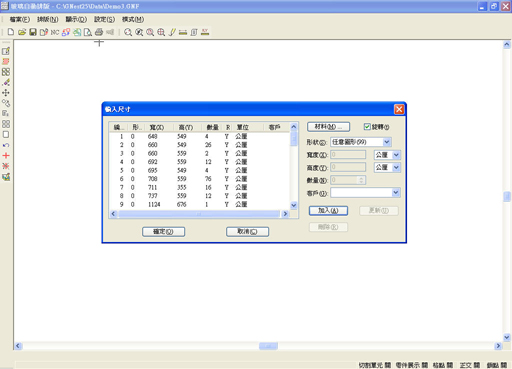This screenshot has width=512, height=369.
Task: Click the edit document pencil toolbar icon
Action: tap(44, 32)
